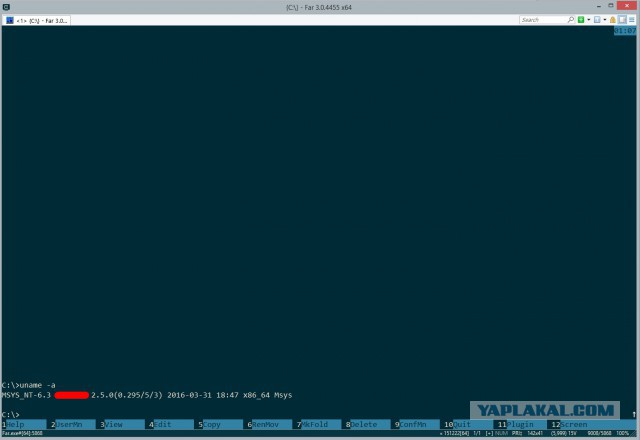Click the clock in the console corner
Viewport: 640px width, 440px height.
[625, 31]
